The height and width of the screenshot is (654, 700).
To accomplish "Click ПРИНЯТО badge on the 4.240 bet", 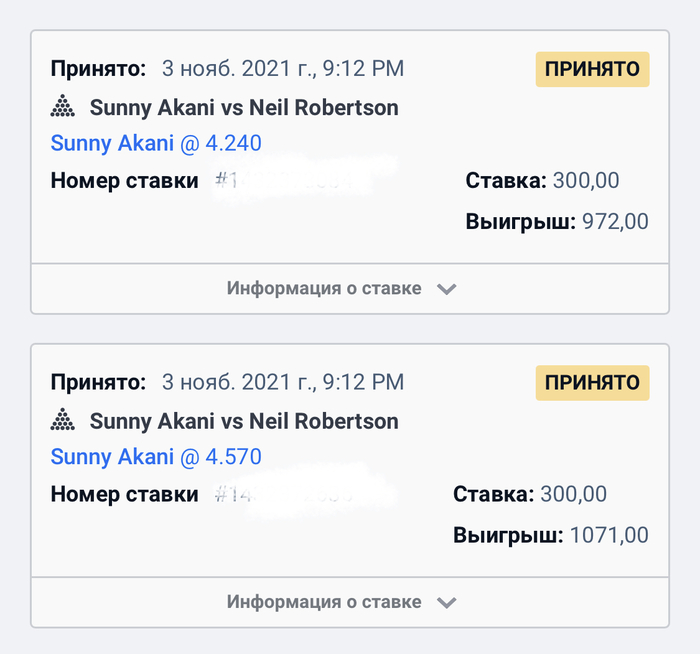I will click(593, 69).
